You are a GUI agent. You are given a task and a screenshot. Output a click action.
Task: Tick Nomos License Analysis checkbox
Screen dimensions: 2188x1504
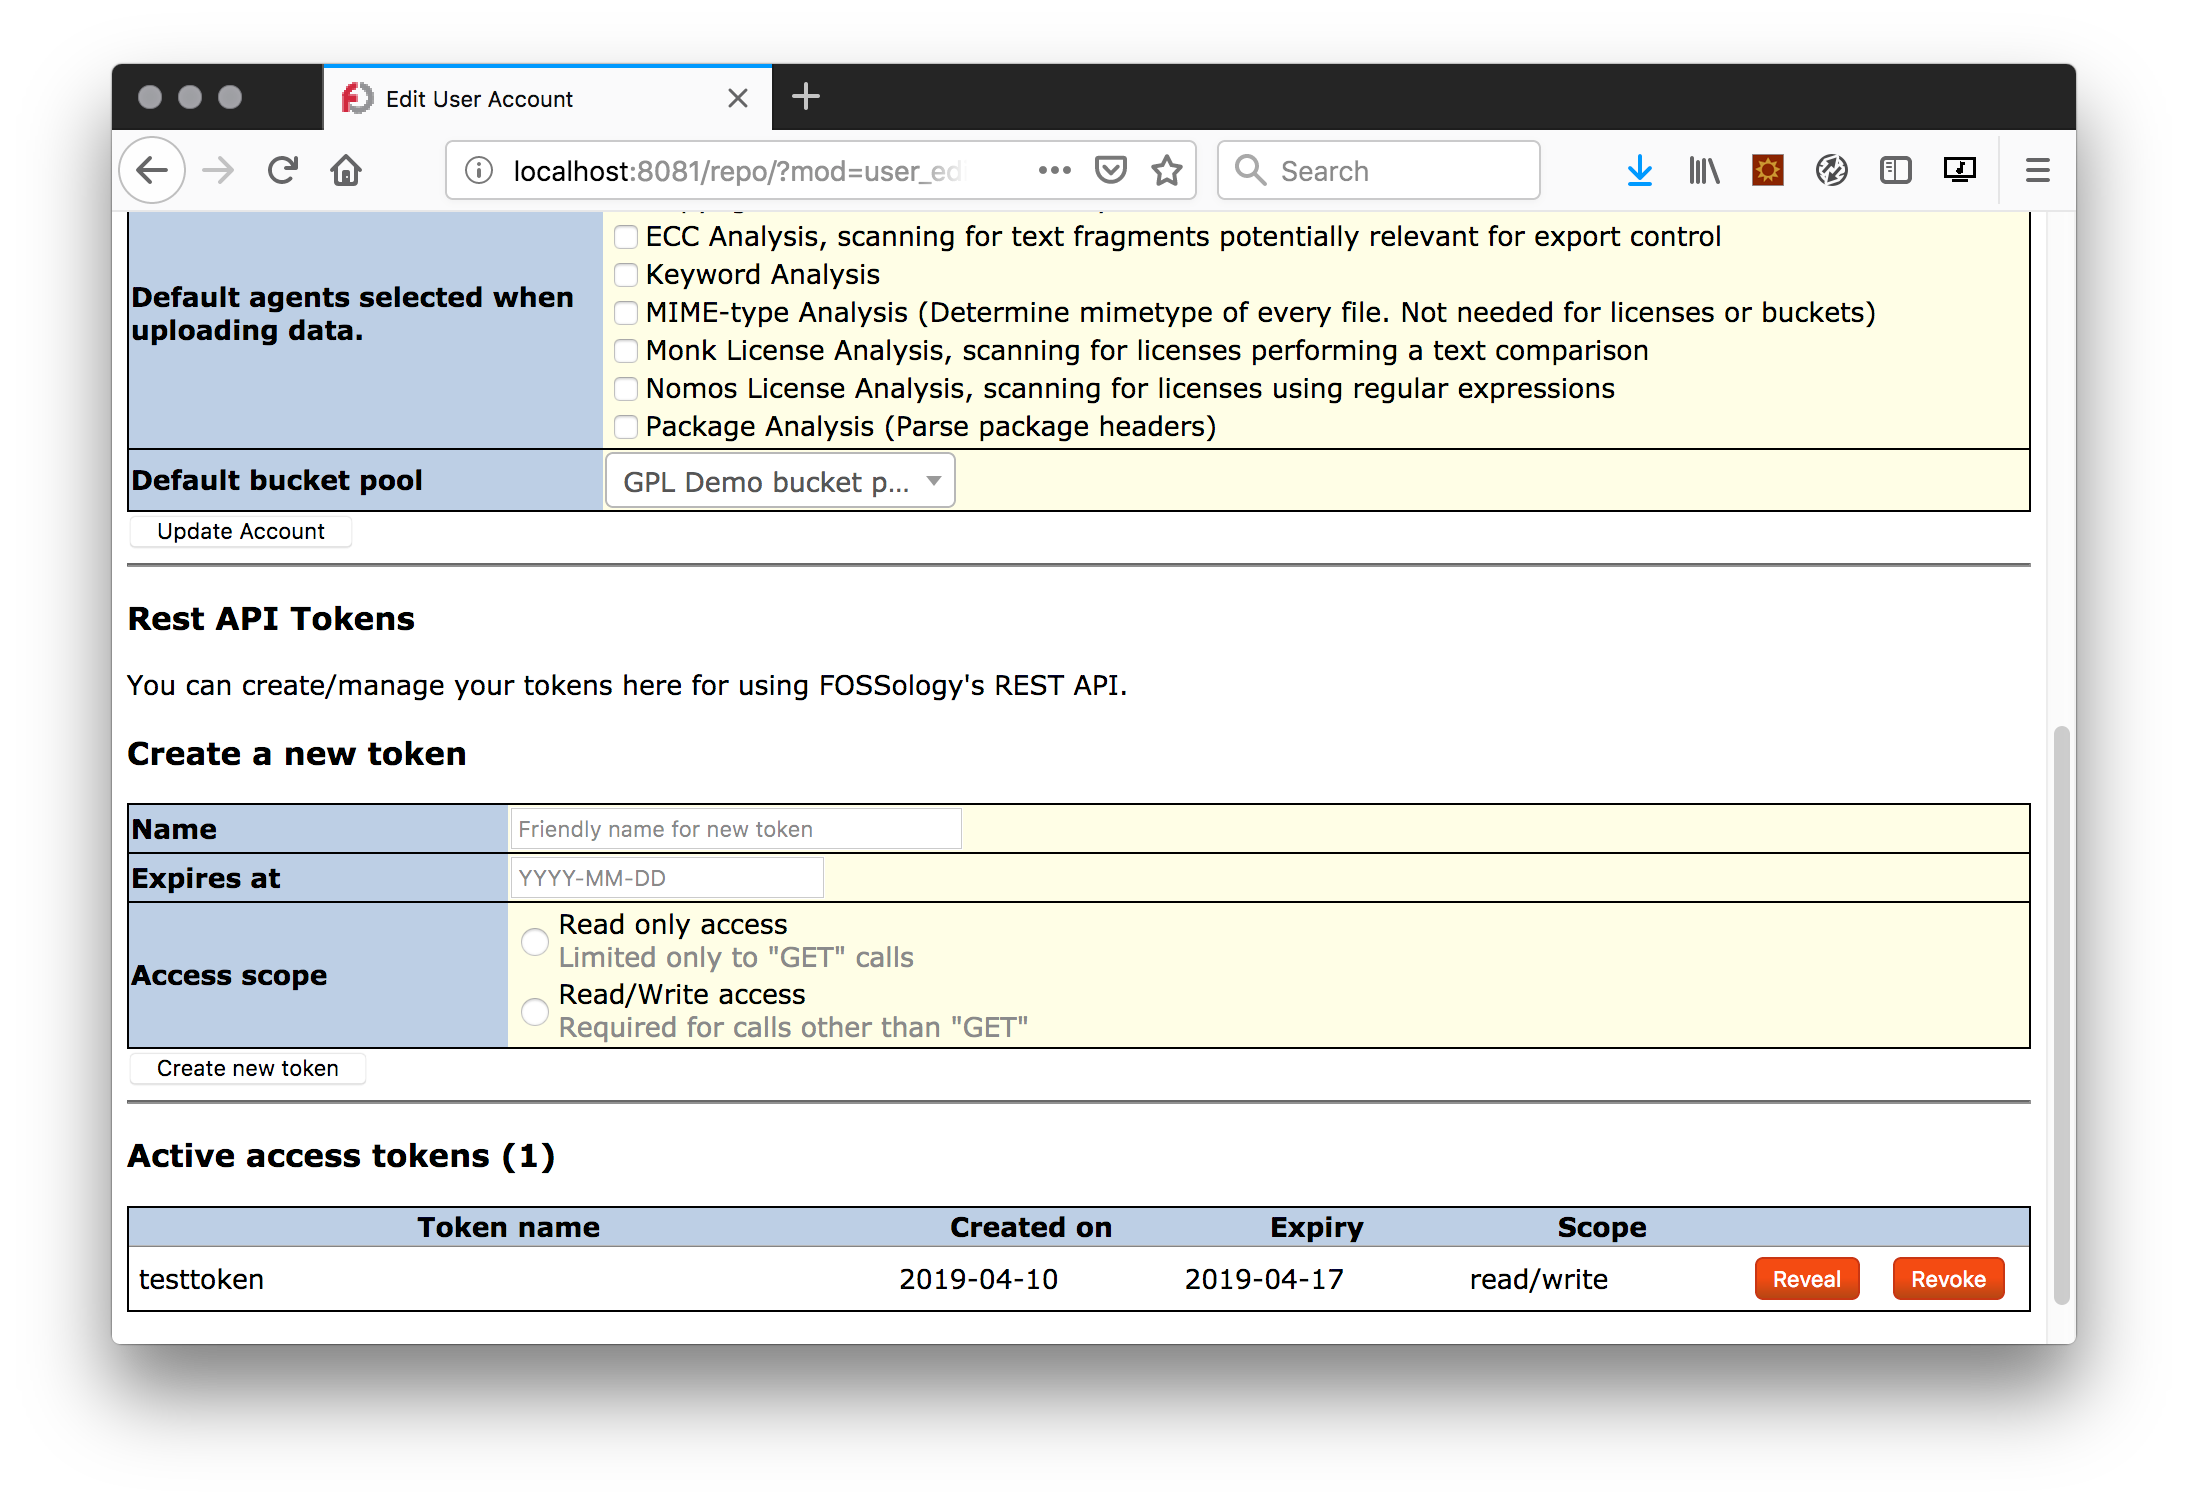[x=626, y=389]
